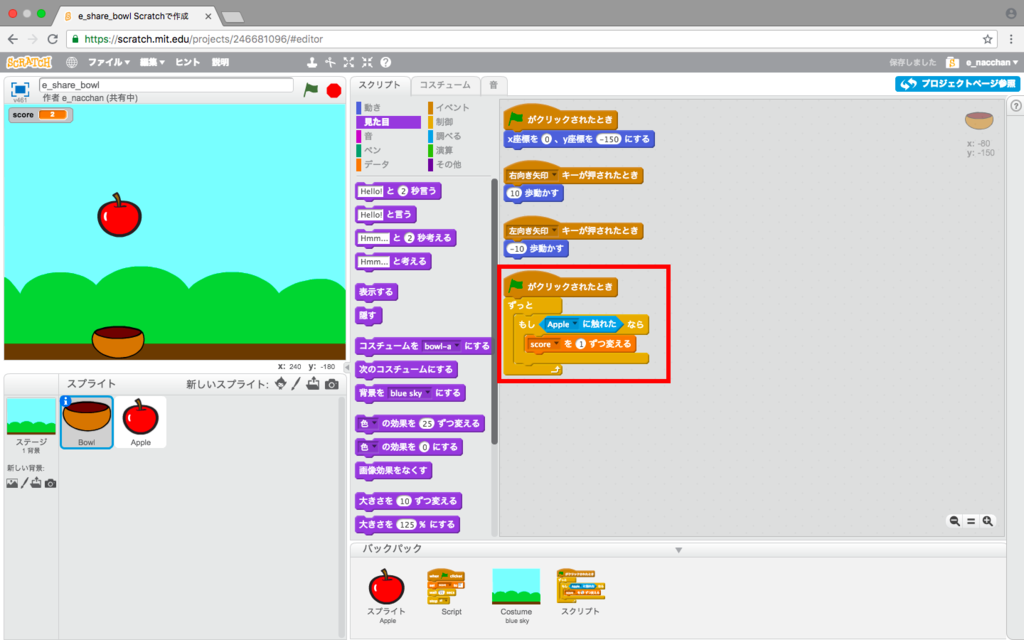This screenshot has height=640, width=1024.
Task: Click 次のコスチュームにする block
Action: 406,370
